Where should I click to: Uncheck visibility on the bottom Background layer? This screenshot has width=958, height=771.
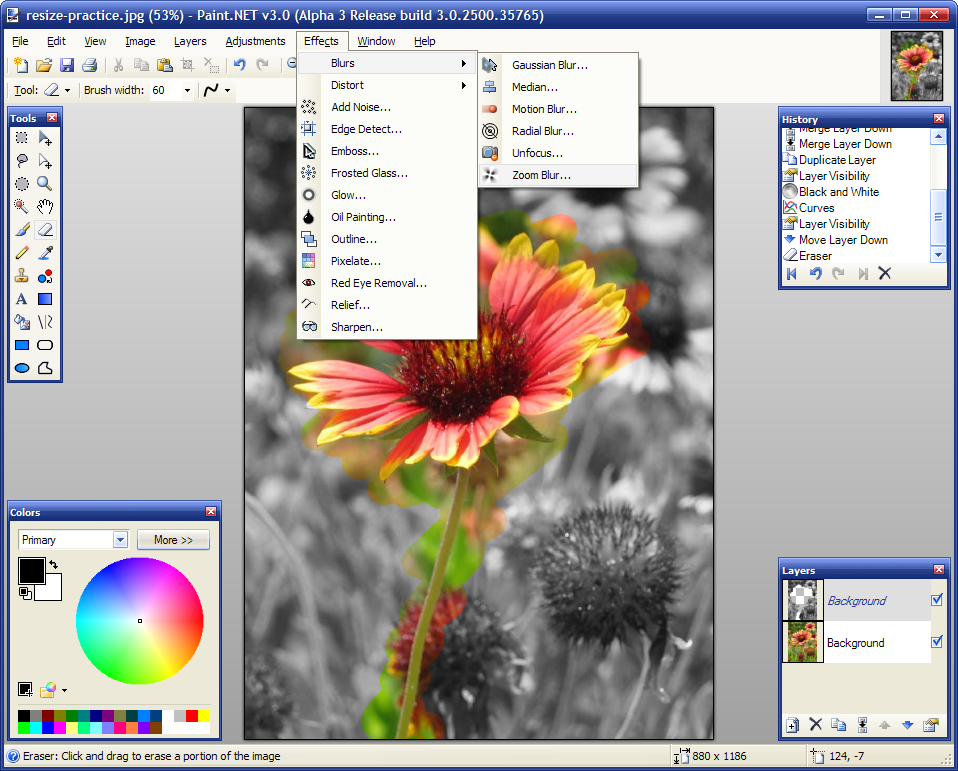(937, 642)
